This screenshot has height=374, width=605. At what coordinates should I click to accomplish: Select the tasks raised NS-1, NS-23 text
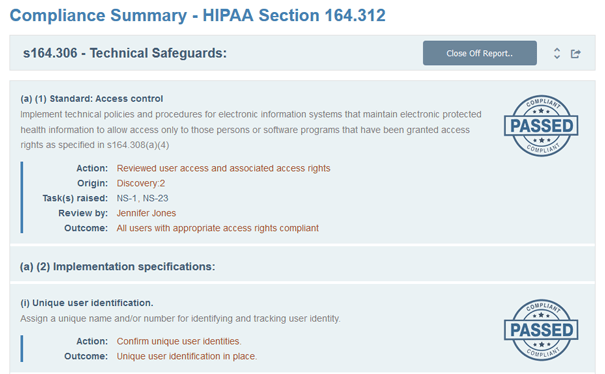click(x=142, y=198)
